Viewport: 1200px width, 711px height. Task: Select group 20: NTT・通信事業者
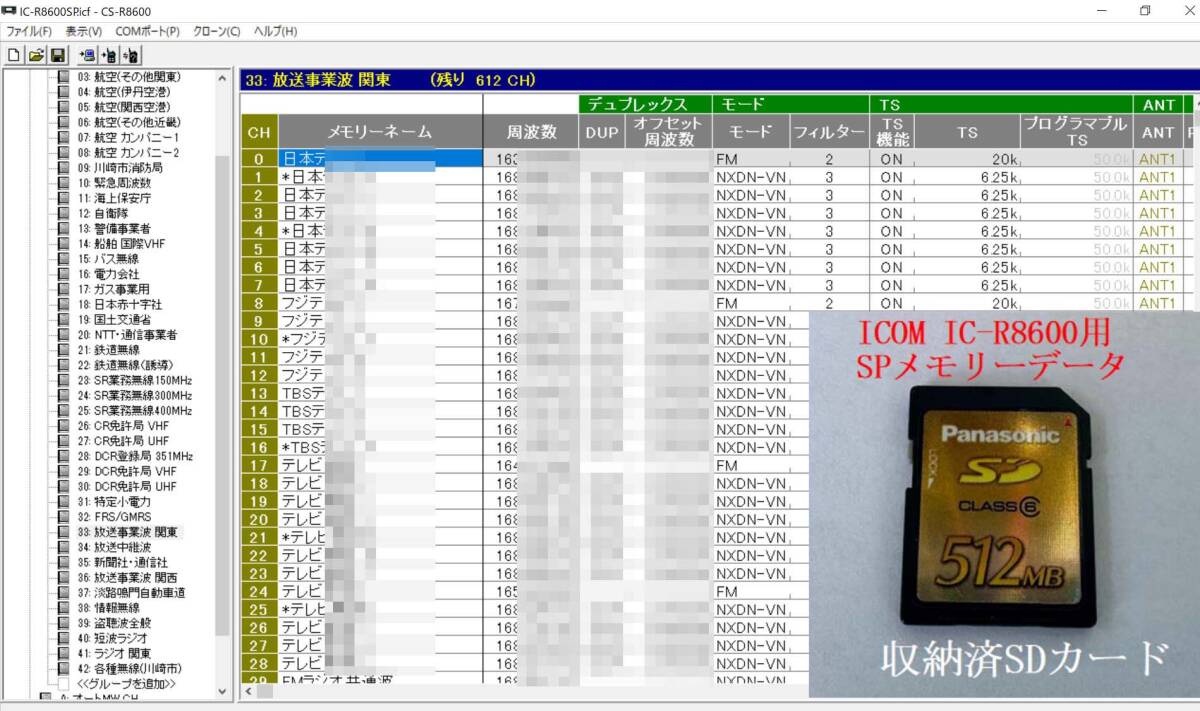click(128, 335)
